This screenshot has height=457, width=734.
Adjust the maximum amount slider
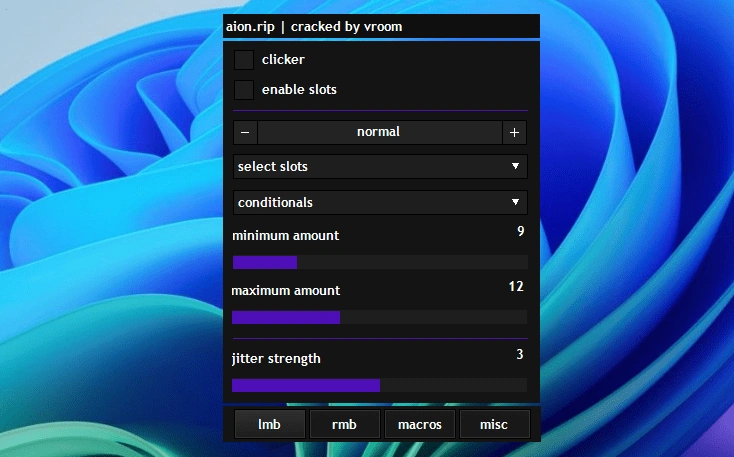pyautogui.click(x=380, y=317)
